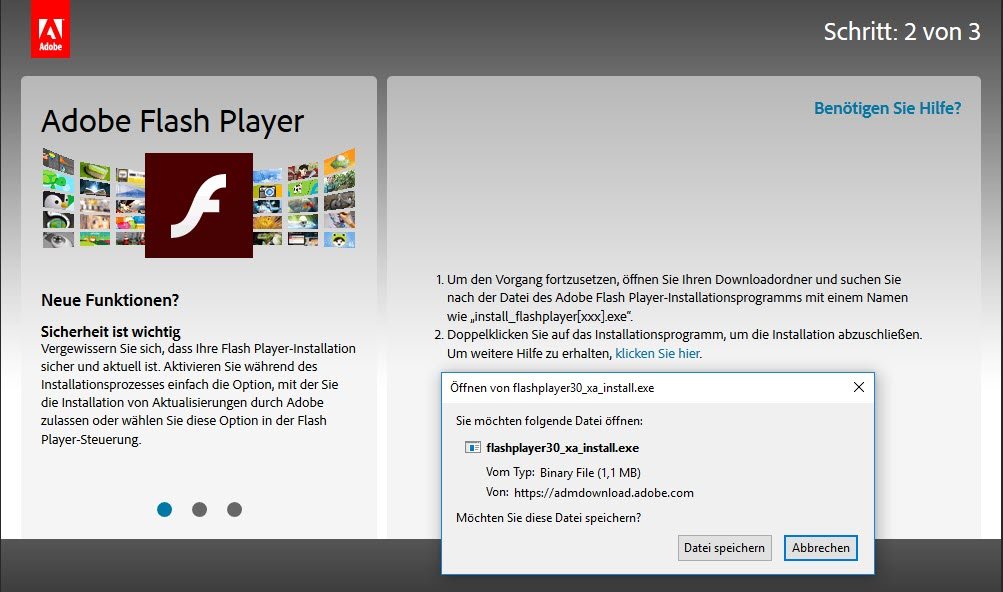Click the 'Sicherheit ist wichtig' subheading
This screenshot has width=1003, height=592.
[111, 332]
